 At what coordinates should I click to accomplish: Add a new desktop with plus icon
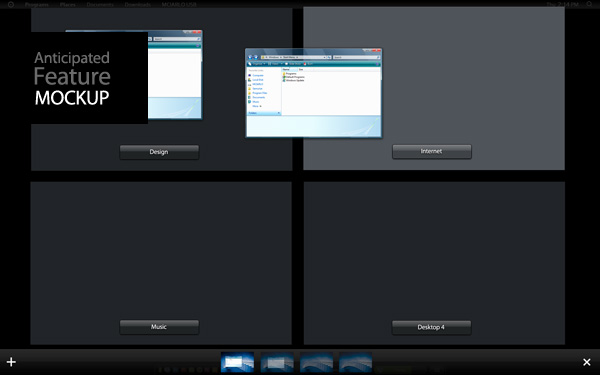click(11, 362)
